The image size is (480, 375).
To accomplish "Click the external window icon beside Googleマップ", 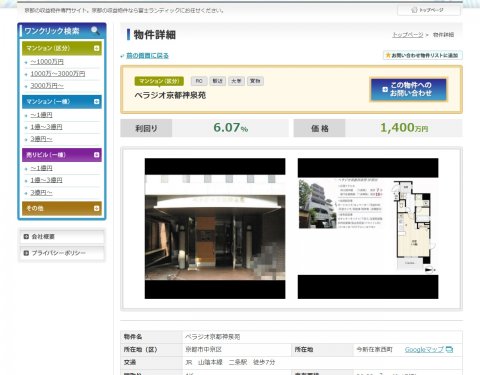I will (449, 349).
